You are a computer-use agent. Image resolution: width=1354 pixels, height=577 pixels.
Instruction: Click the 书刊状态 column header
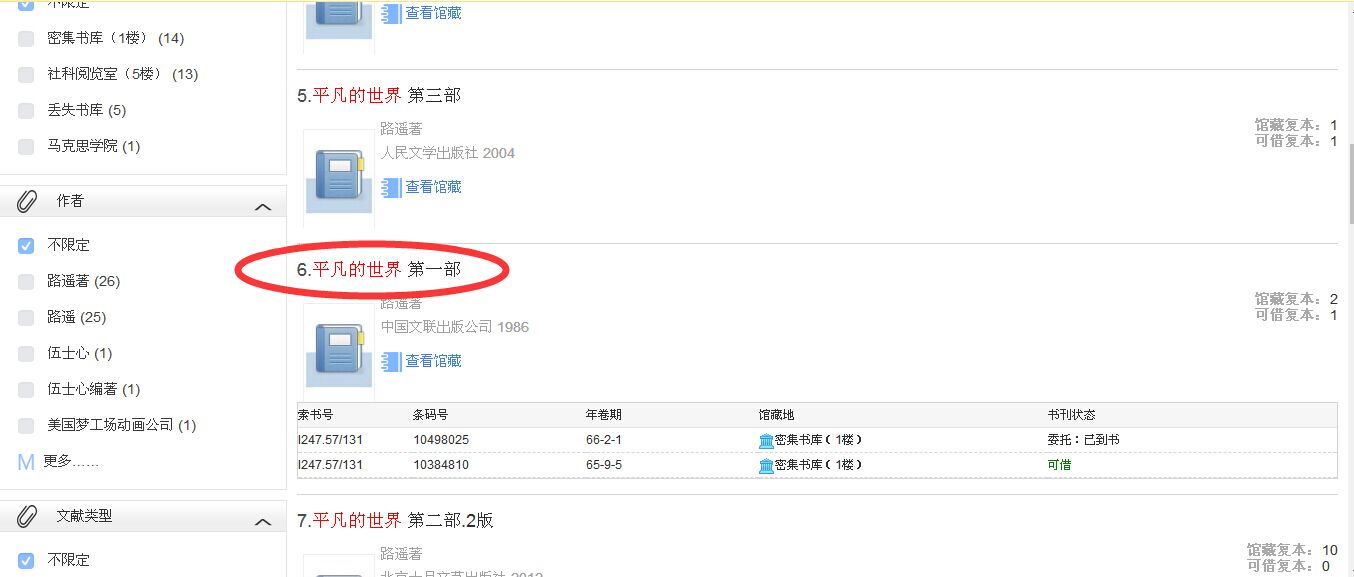click(1071, 415)
